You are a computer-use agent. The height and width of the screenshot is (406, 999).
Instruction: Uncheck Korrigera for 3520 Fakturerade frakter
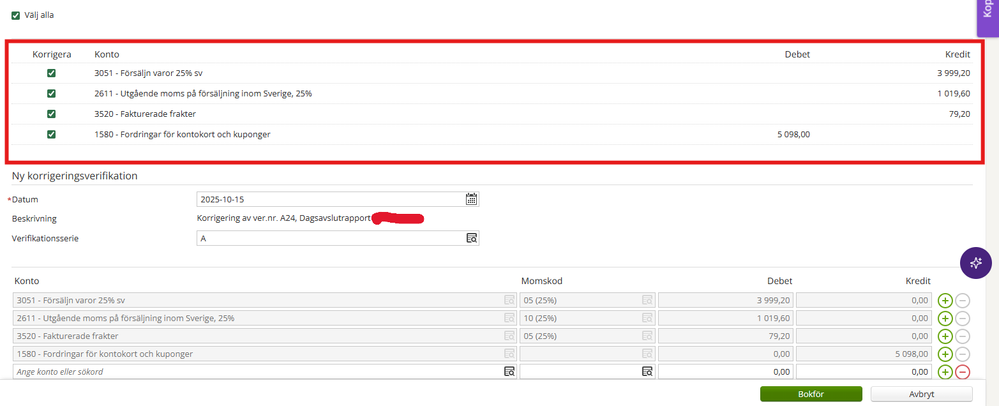(52, 114)
